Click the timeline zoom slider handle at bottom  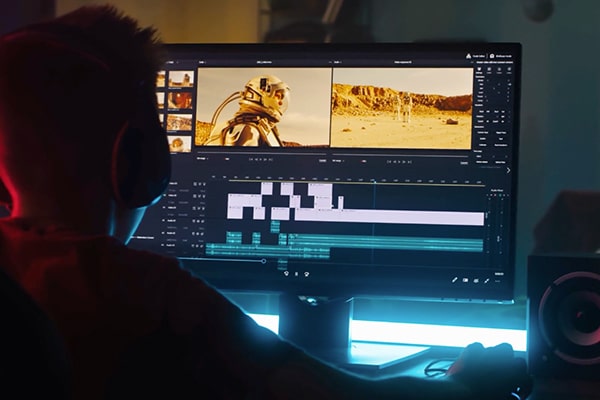click(x=264, y=261)
